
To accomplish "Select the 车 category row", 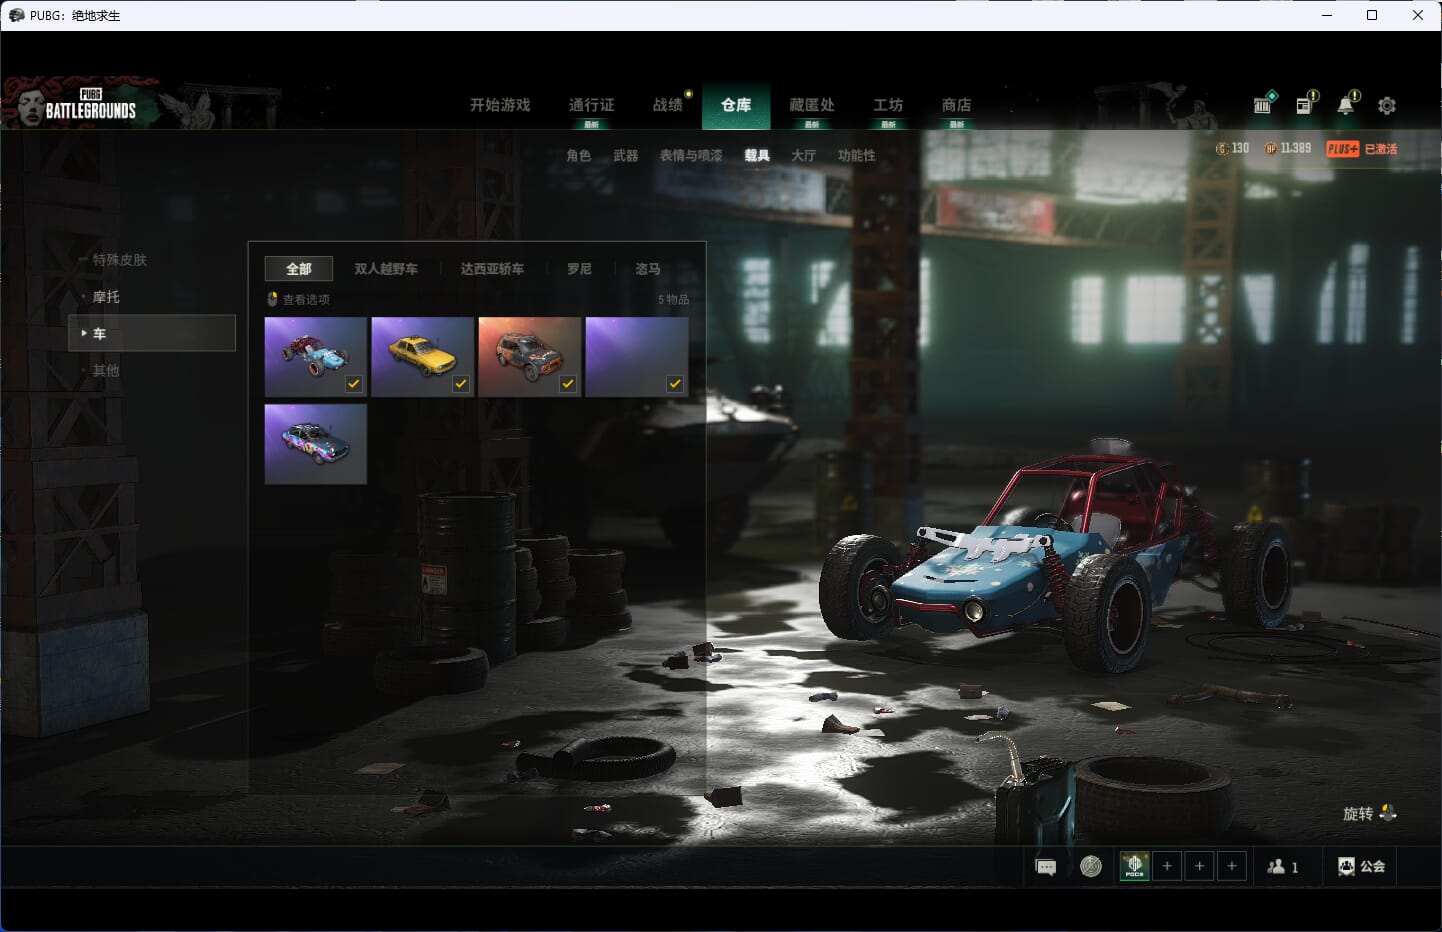I will [x=152, y=333].
